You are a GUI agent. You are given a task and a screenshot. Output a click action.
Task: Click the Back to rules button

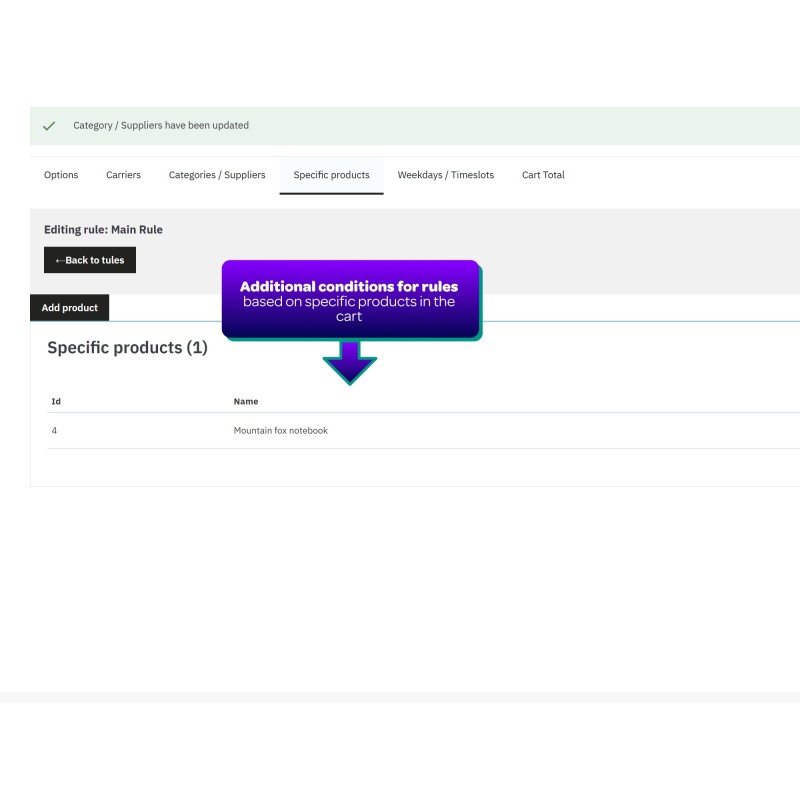click(x=90, y=260)
